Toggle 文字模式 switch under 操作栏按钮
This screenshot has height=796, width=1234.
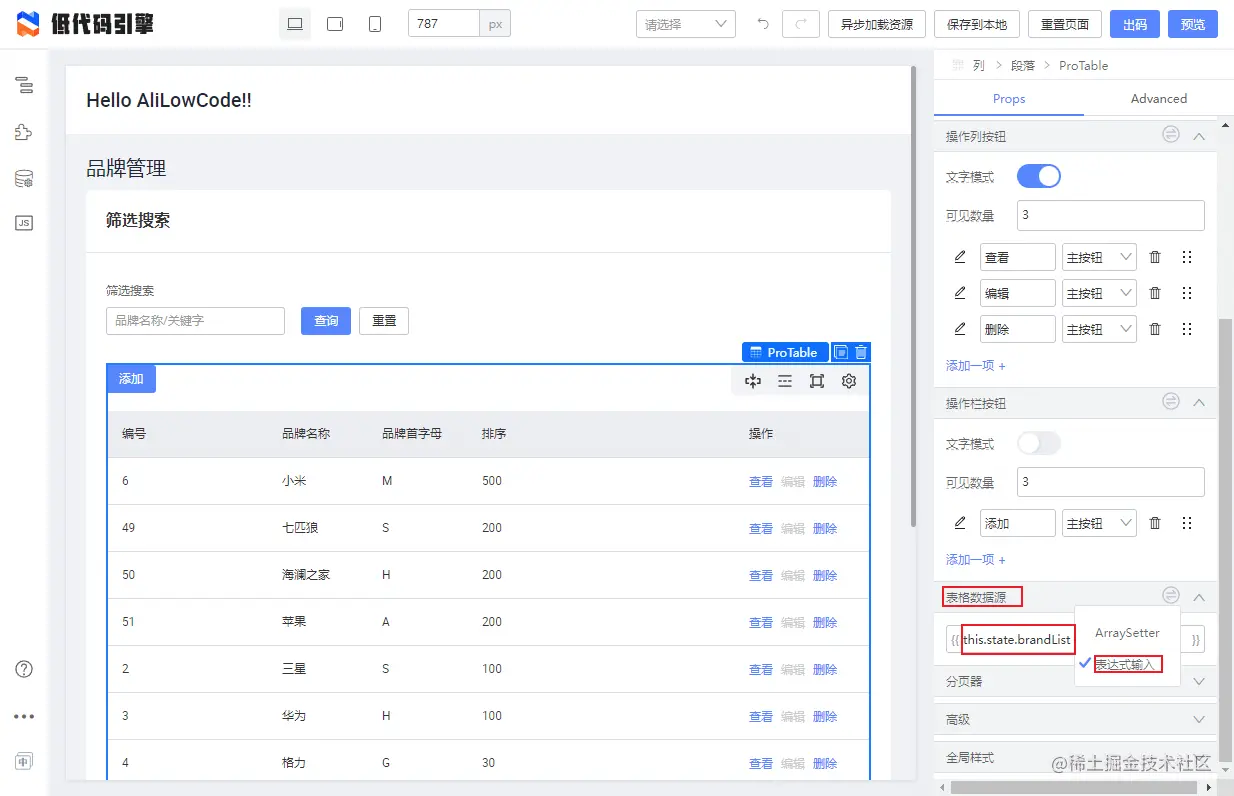[x=1039, y=443]
